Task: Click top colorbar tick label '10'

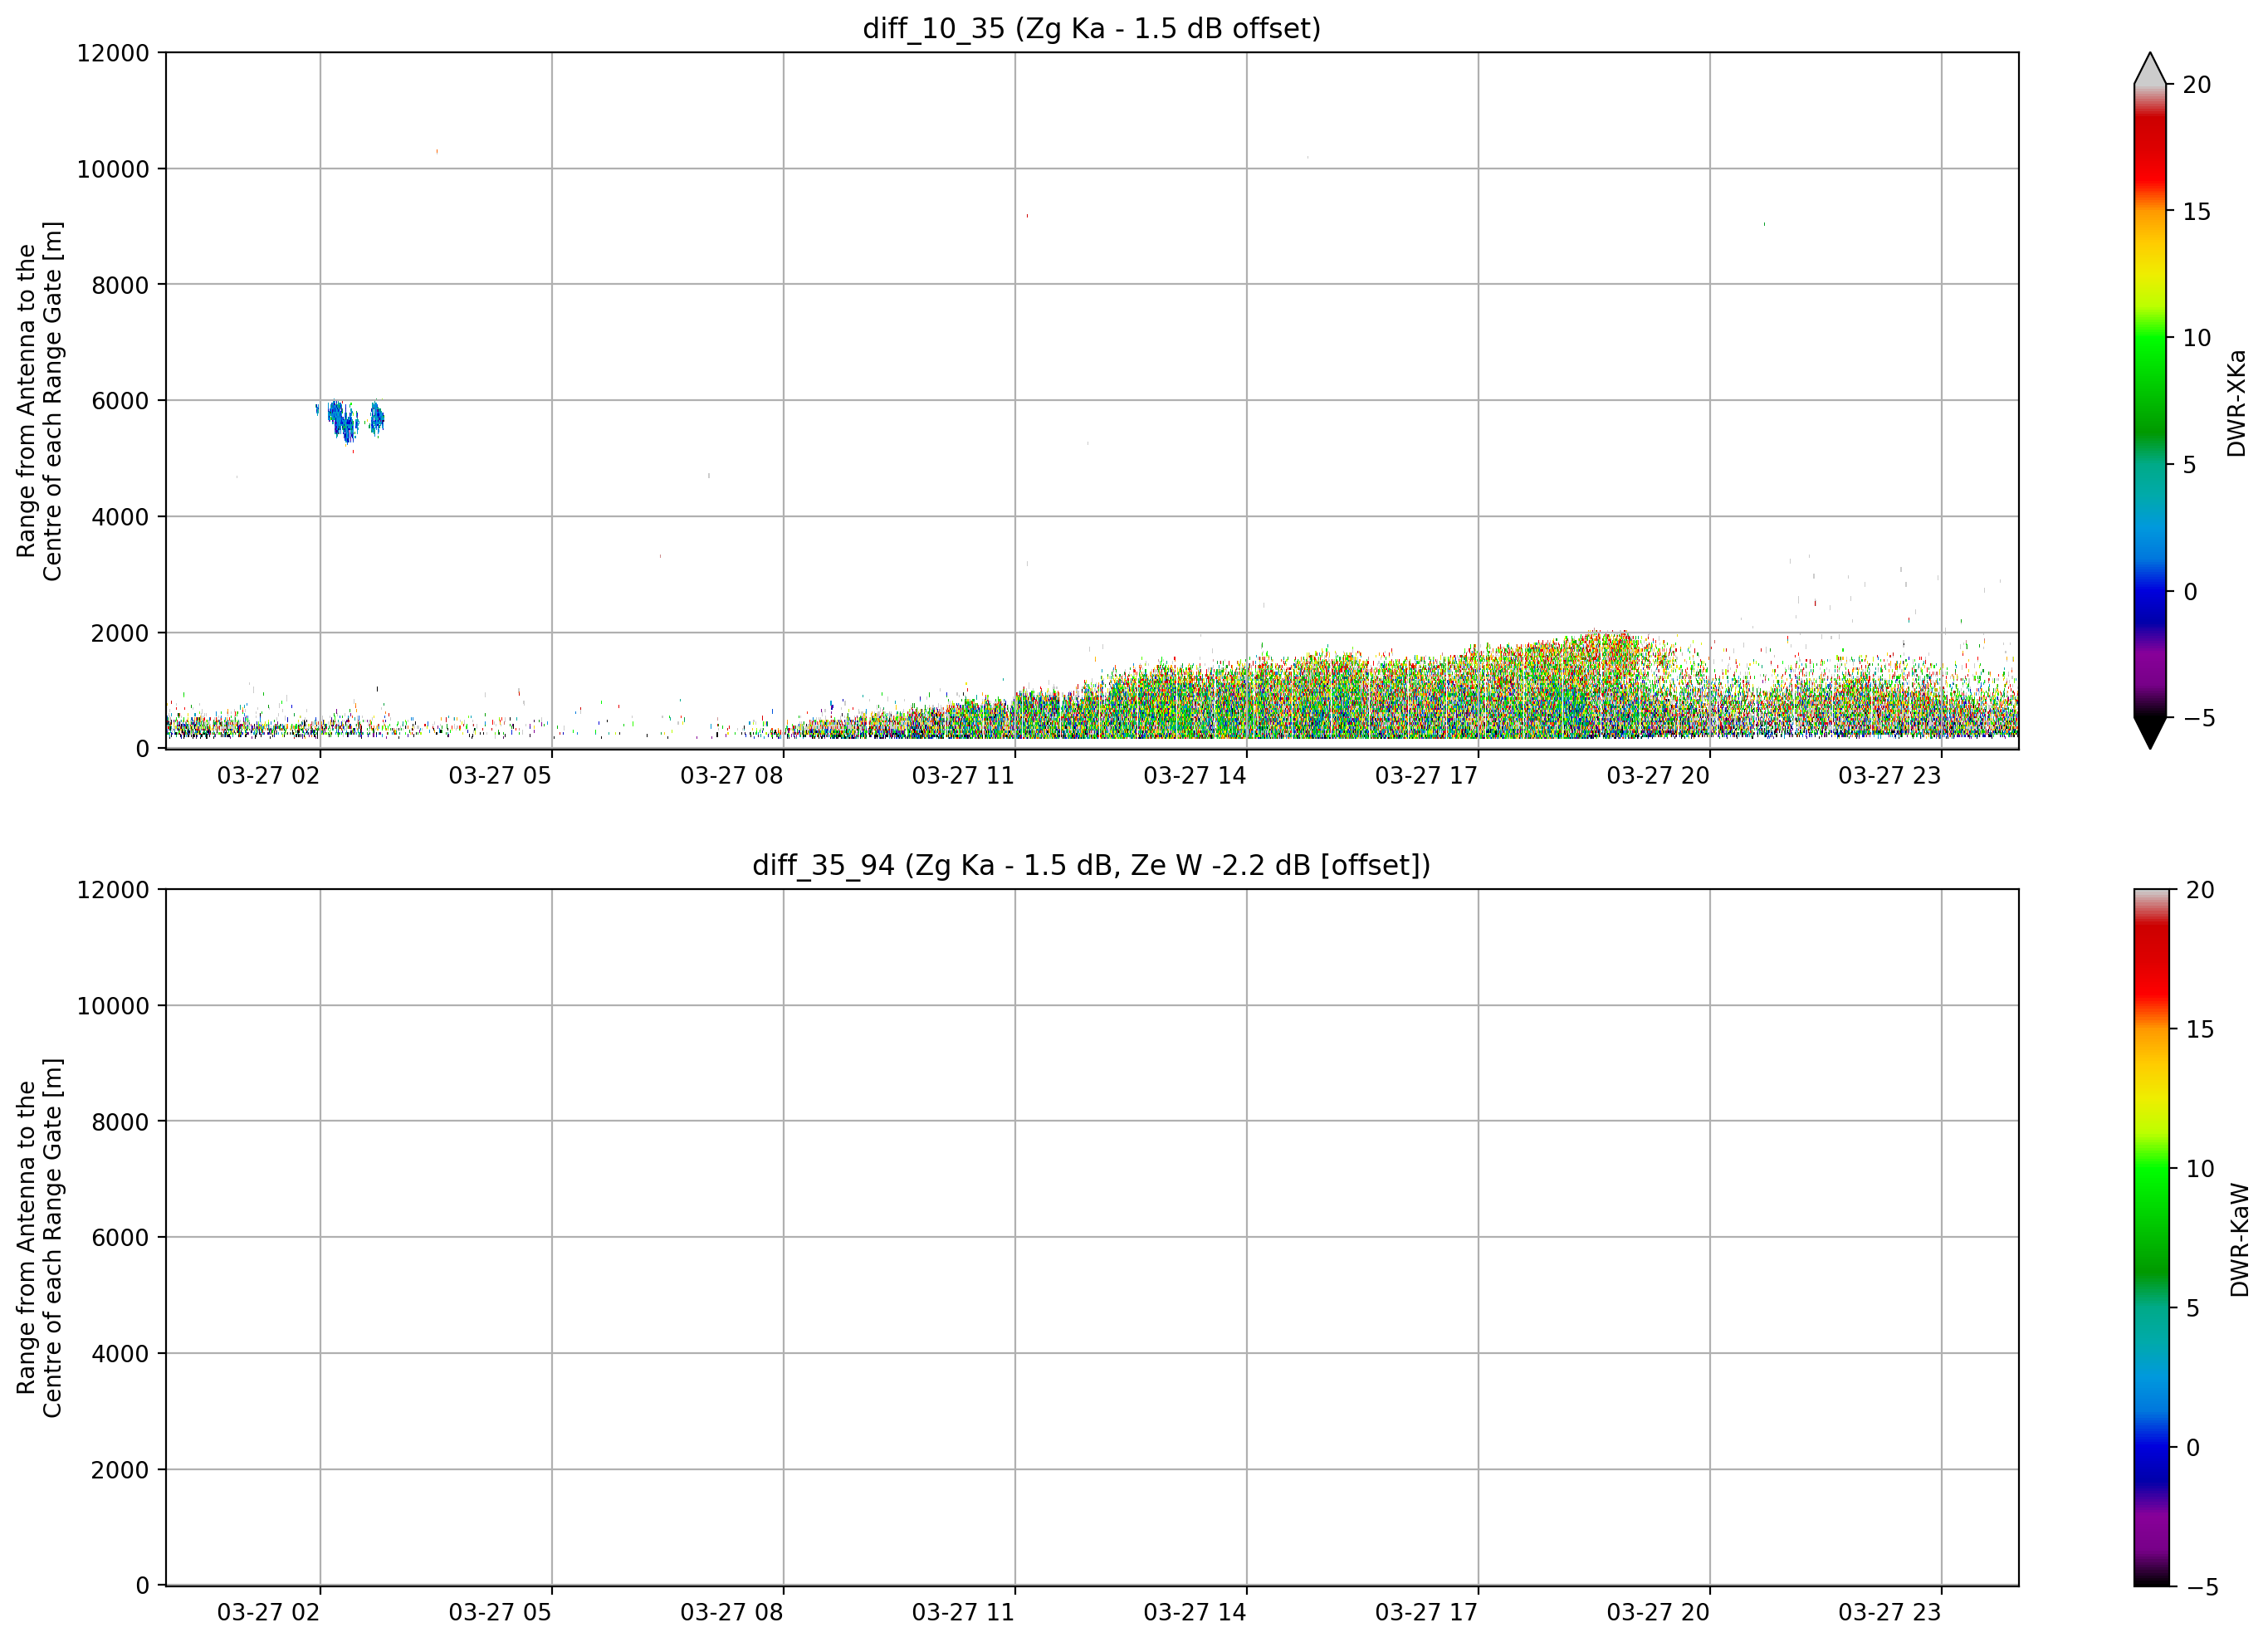Action: pos(2197,338)
